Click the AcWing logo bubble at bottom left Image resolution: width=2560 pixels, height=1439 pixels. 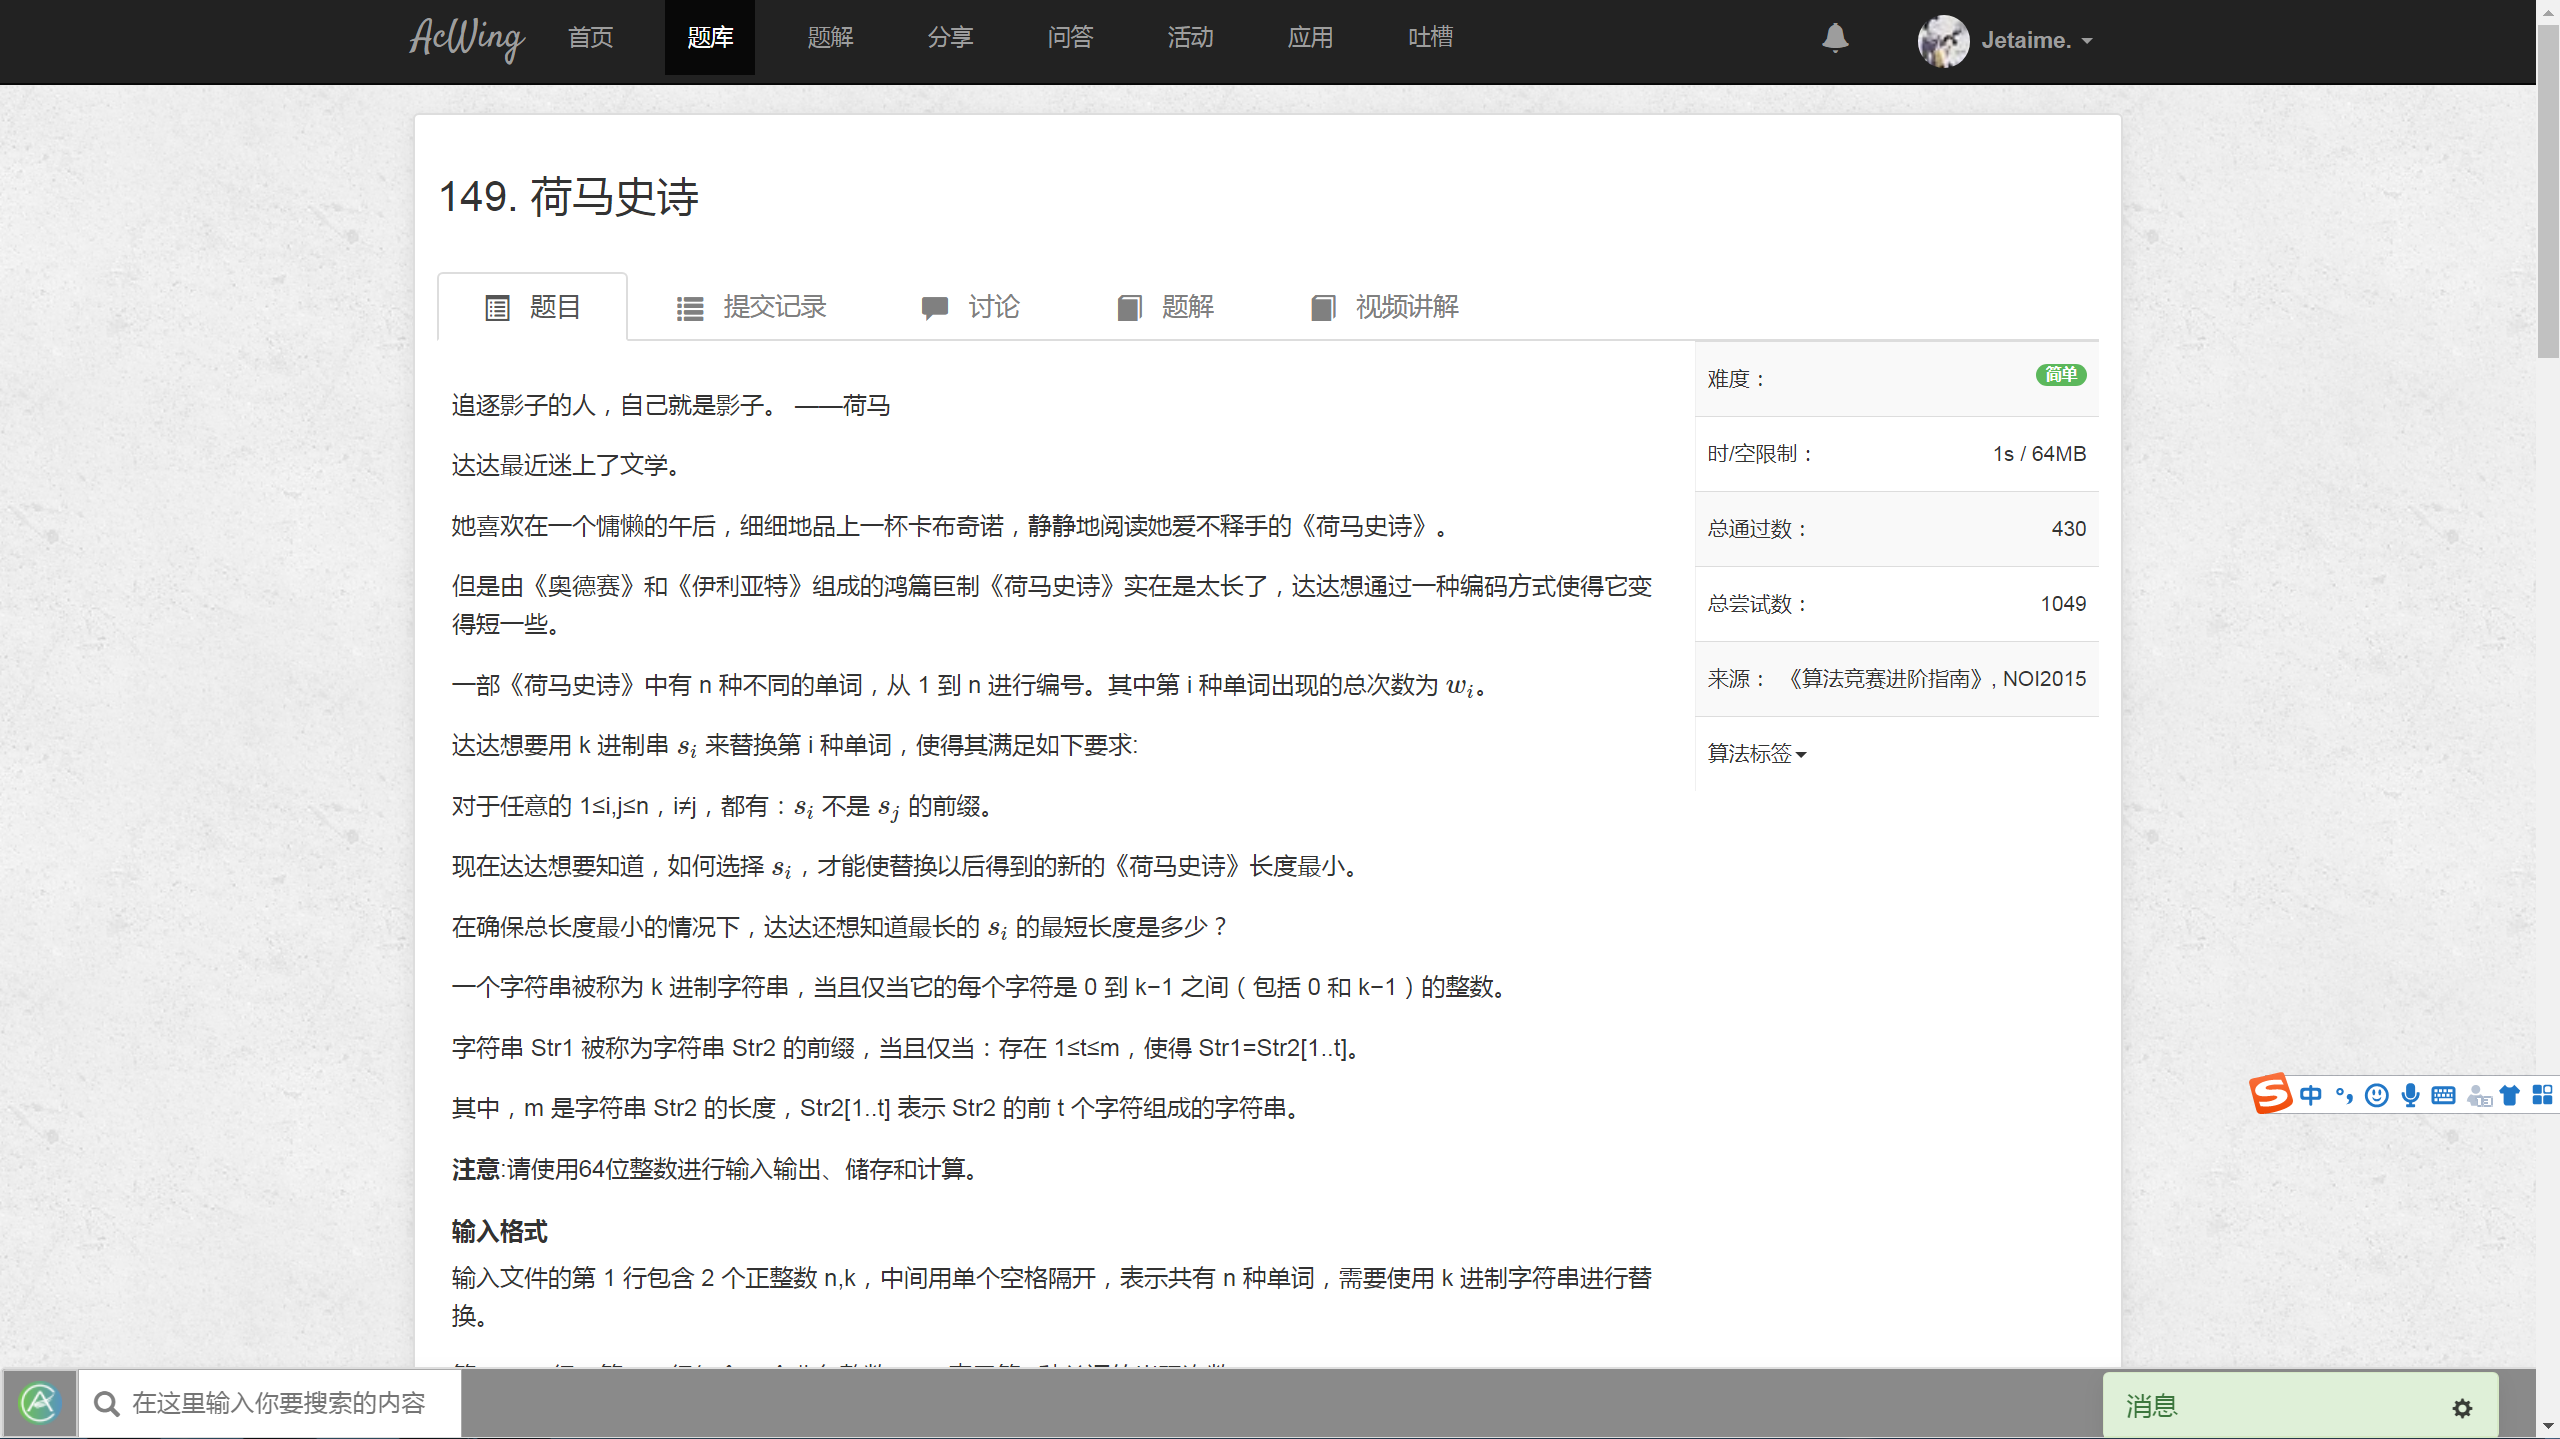[x=40, y=1403]
